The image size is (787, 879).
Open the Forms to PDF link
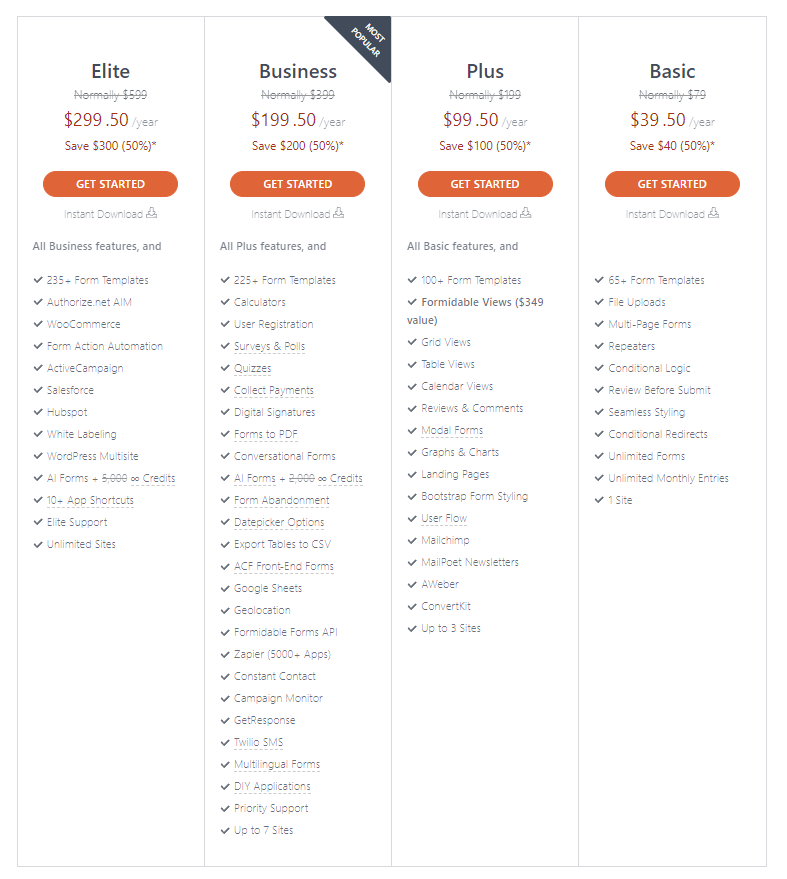266,434
